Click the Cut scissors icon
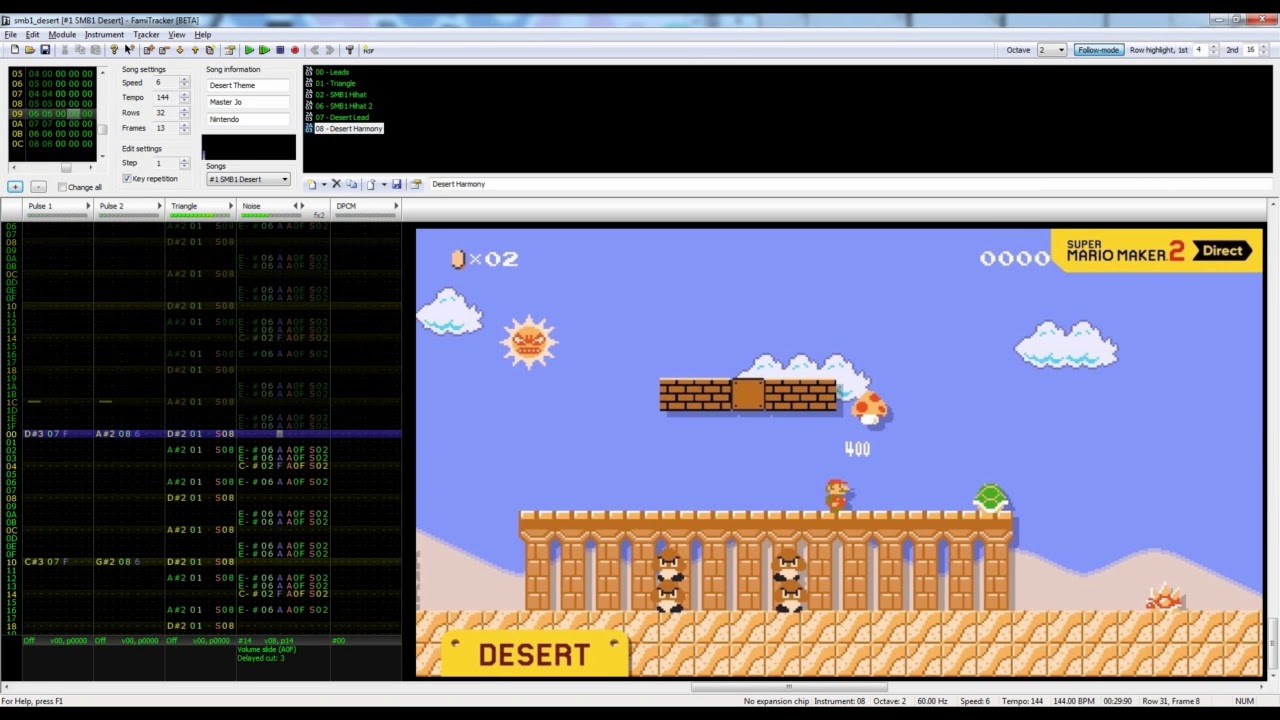Viewport: 1280px width, 720px height. (65, 50)
